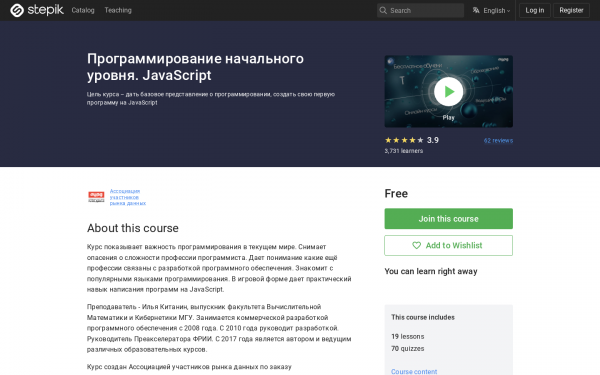Viewport: 600px width, 375px height.
Task: Click the 70 quizzes text
Action: coord(408,349)
